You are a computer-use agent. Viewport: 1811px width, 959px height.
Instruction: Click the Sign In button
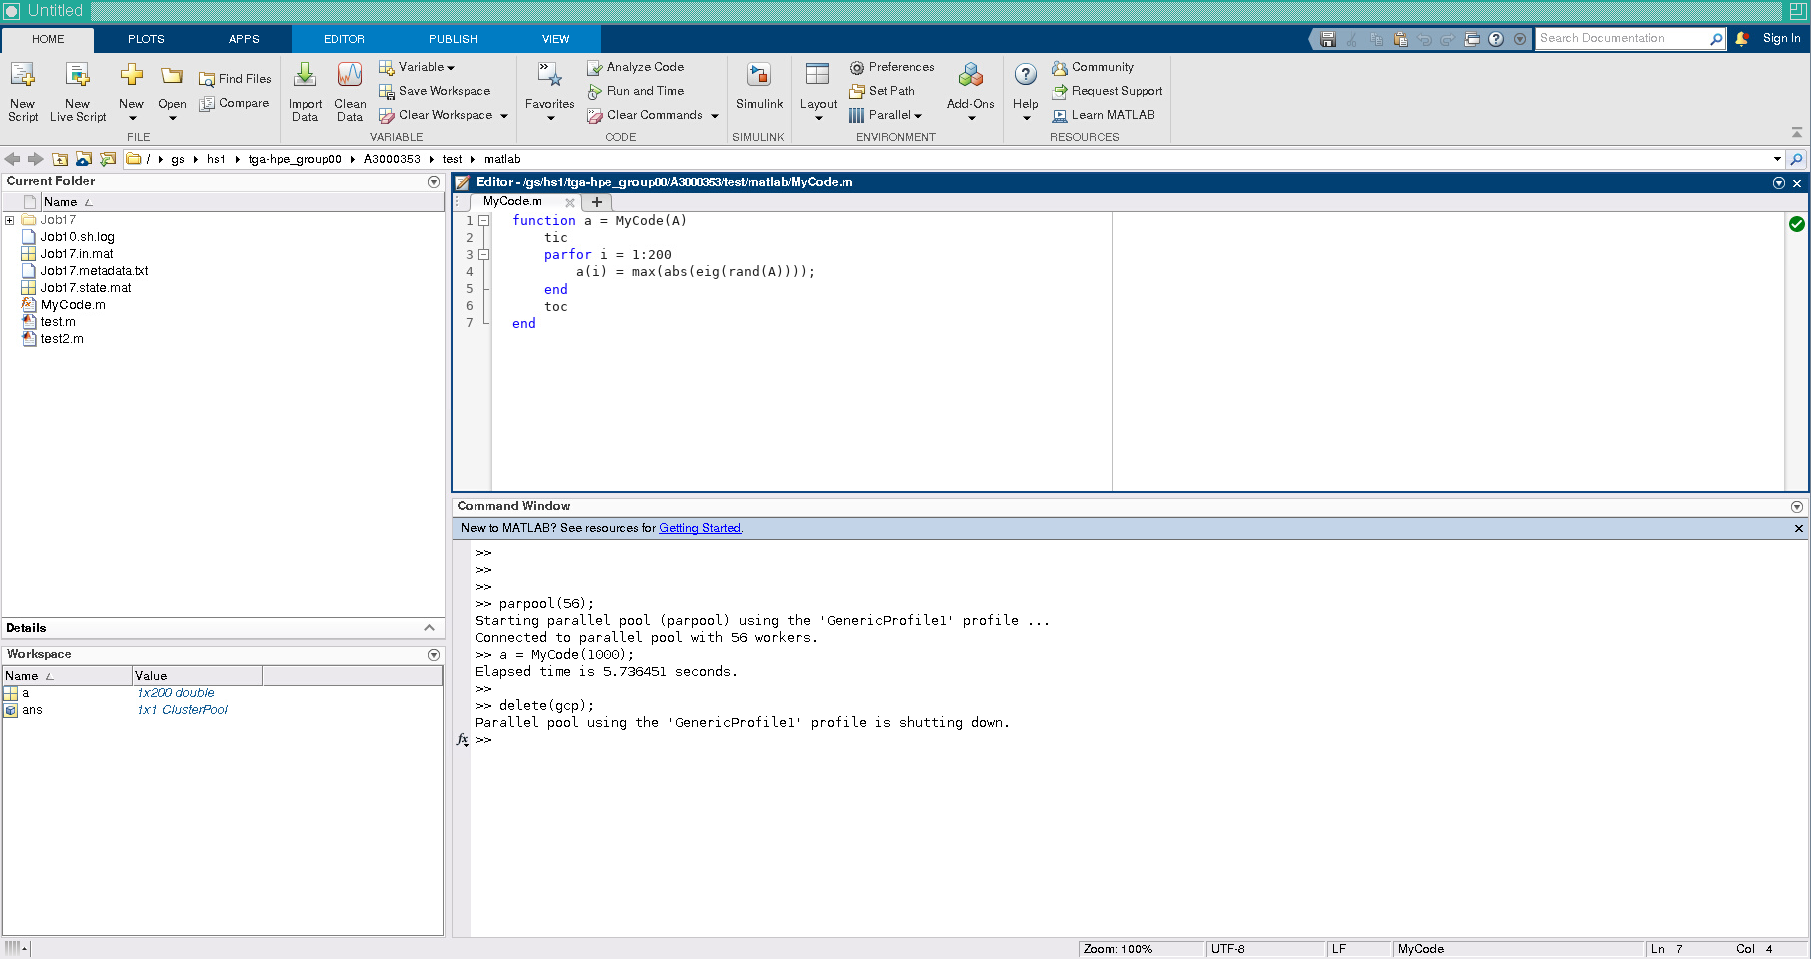(x=1781, y=38)
